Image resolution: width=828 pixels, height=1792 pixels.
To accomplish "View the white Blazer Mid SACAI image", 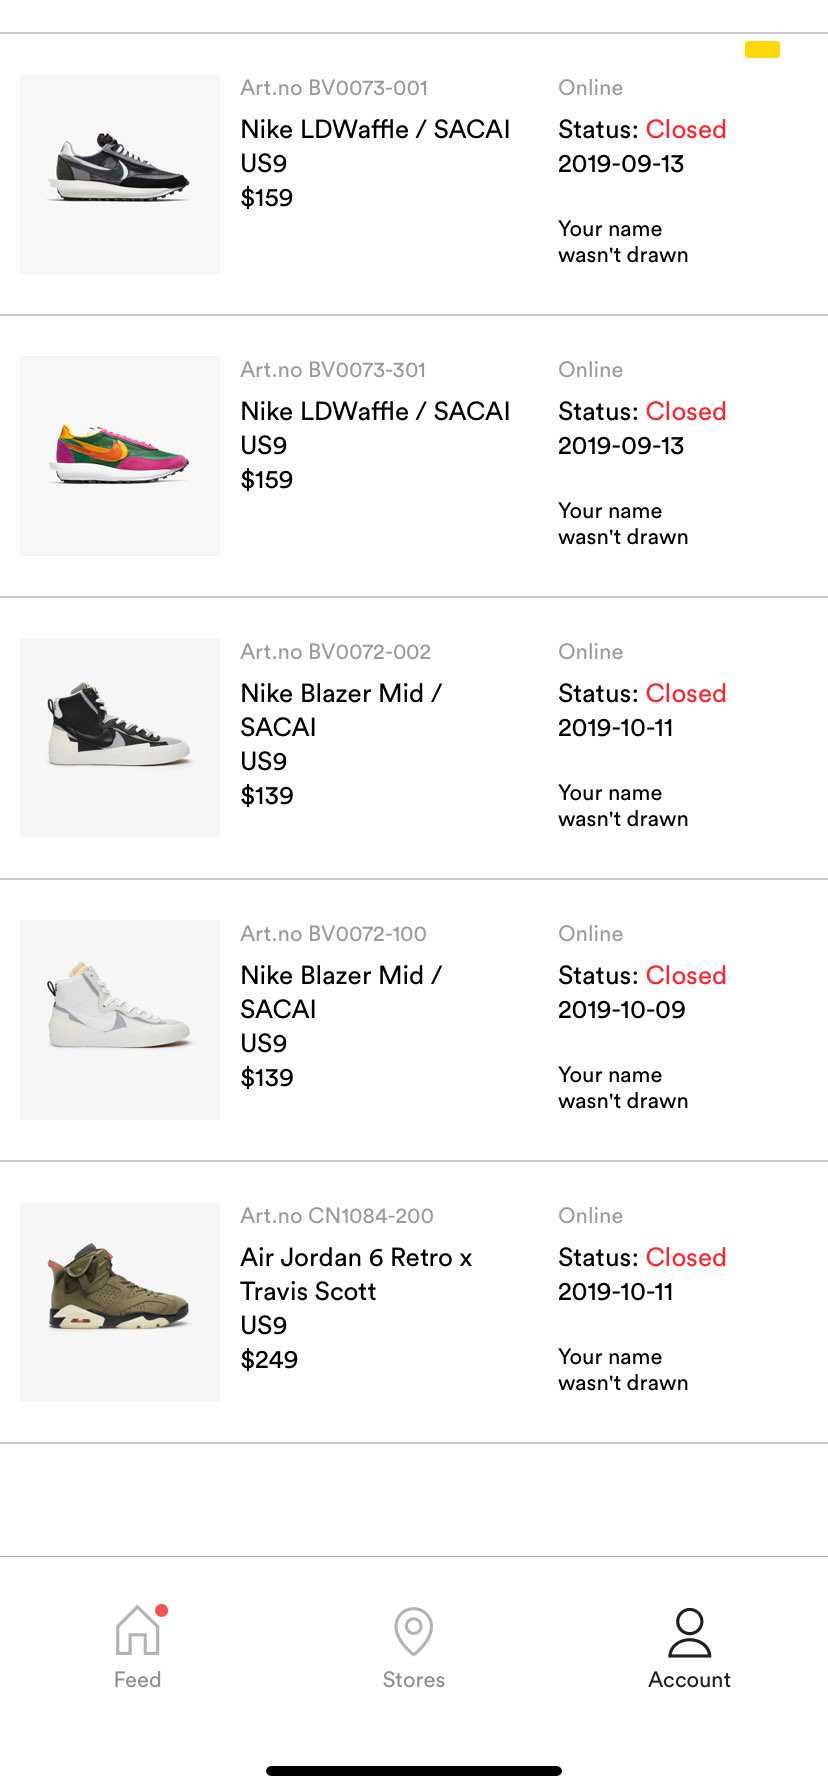I will 120,1020.
